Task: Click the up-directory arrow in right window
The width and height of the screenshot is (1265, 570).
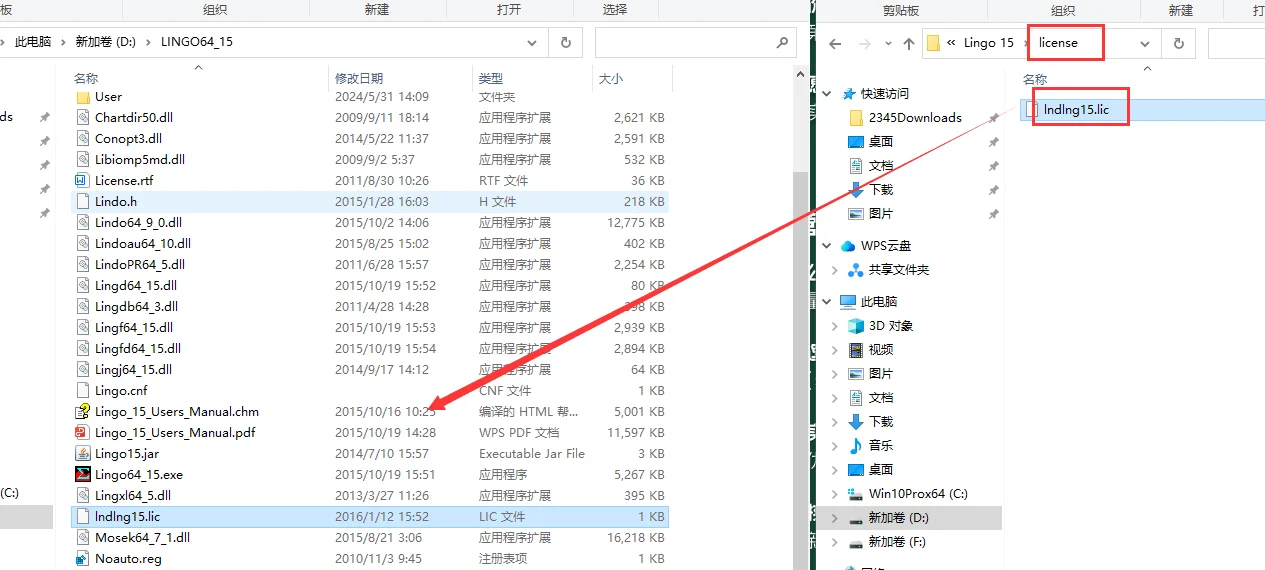Action: (908, 44)
